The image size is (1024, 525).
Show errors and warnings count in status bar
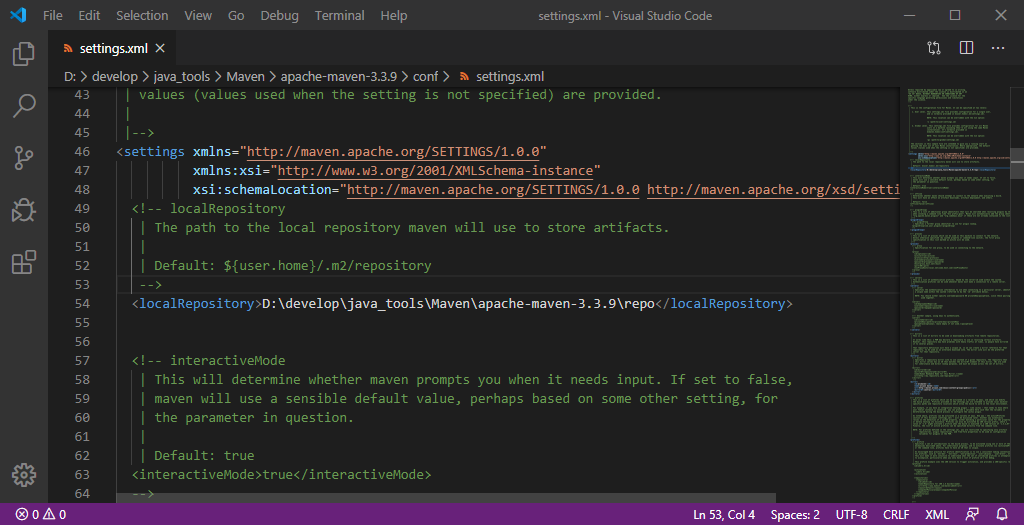[41, 515]
